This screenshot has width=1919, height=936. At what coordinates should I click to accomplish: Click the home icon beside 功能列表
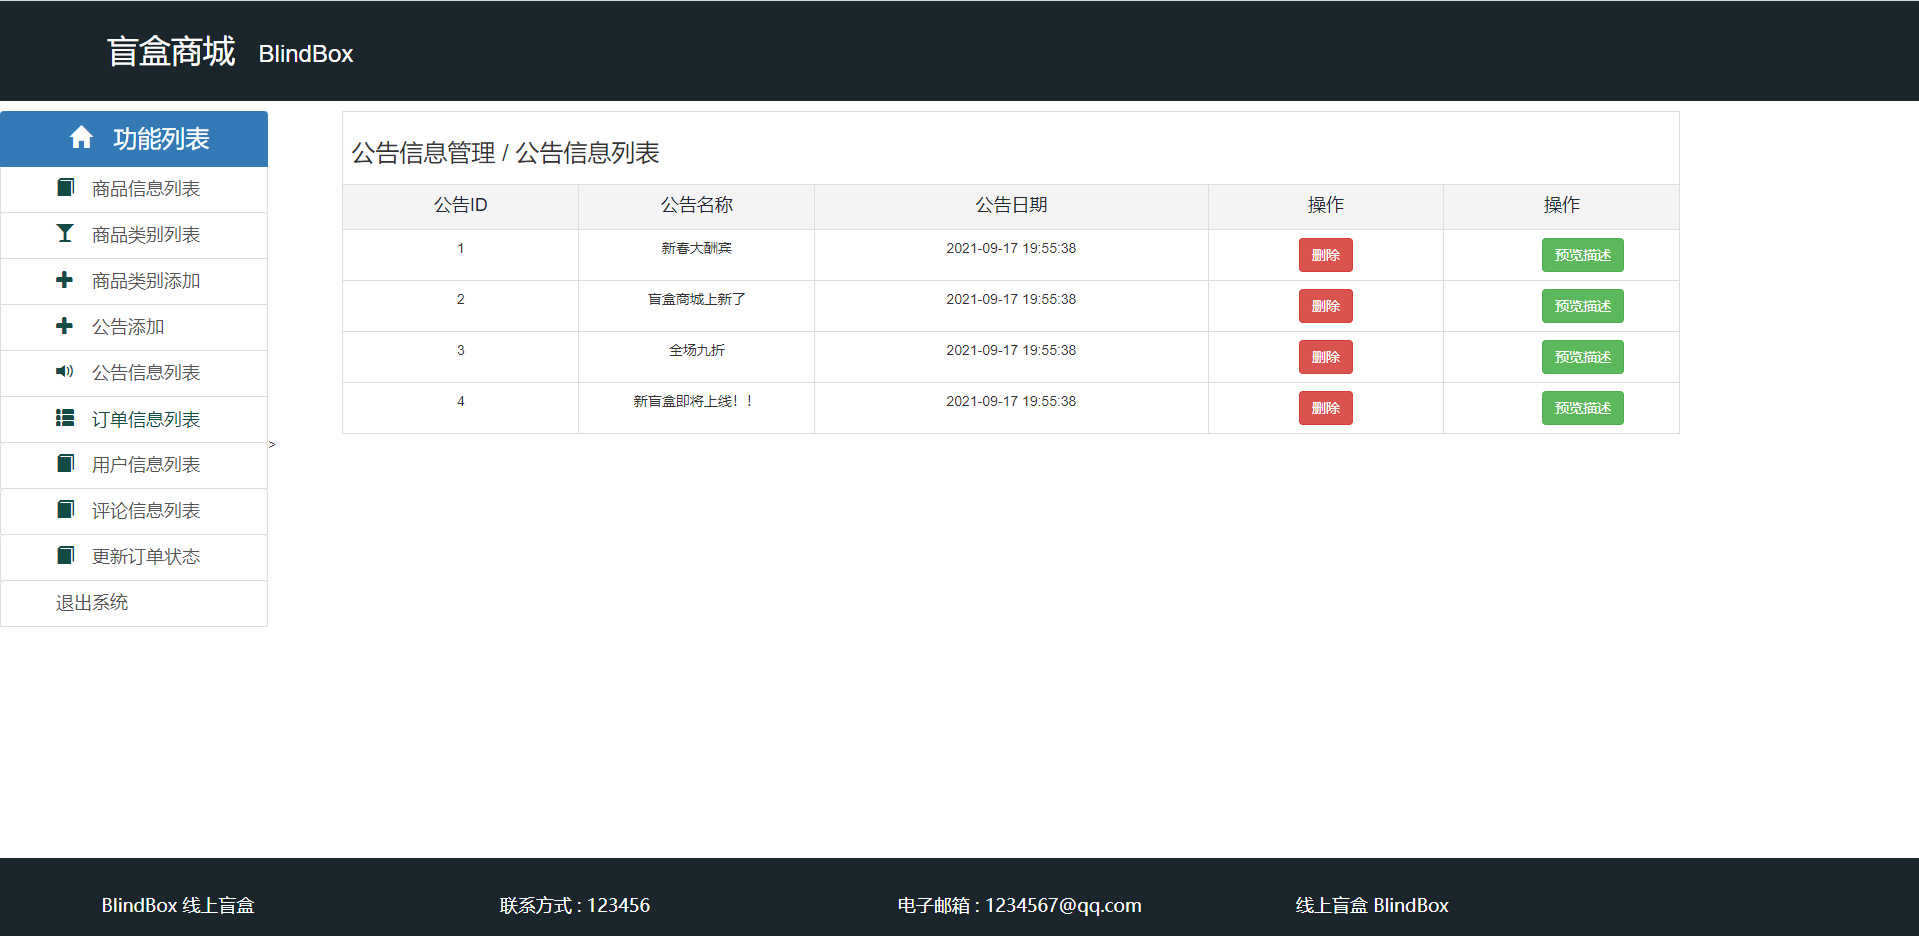(81, 138)
